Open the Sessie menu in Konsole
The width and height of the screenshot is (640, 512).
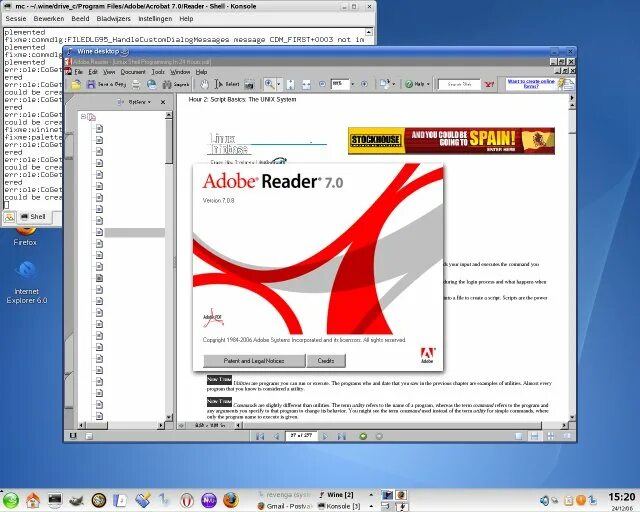(x=16, y=19)
